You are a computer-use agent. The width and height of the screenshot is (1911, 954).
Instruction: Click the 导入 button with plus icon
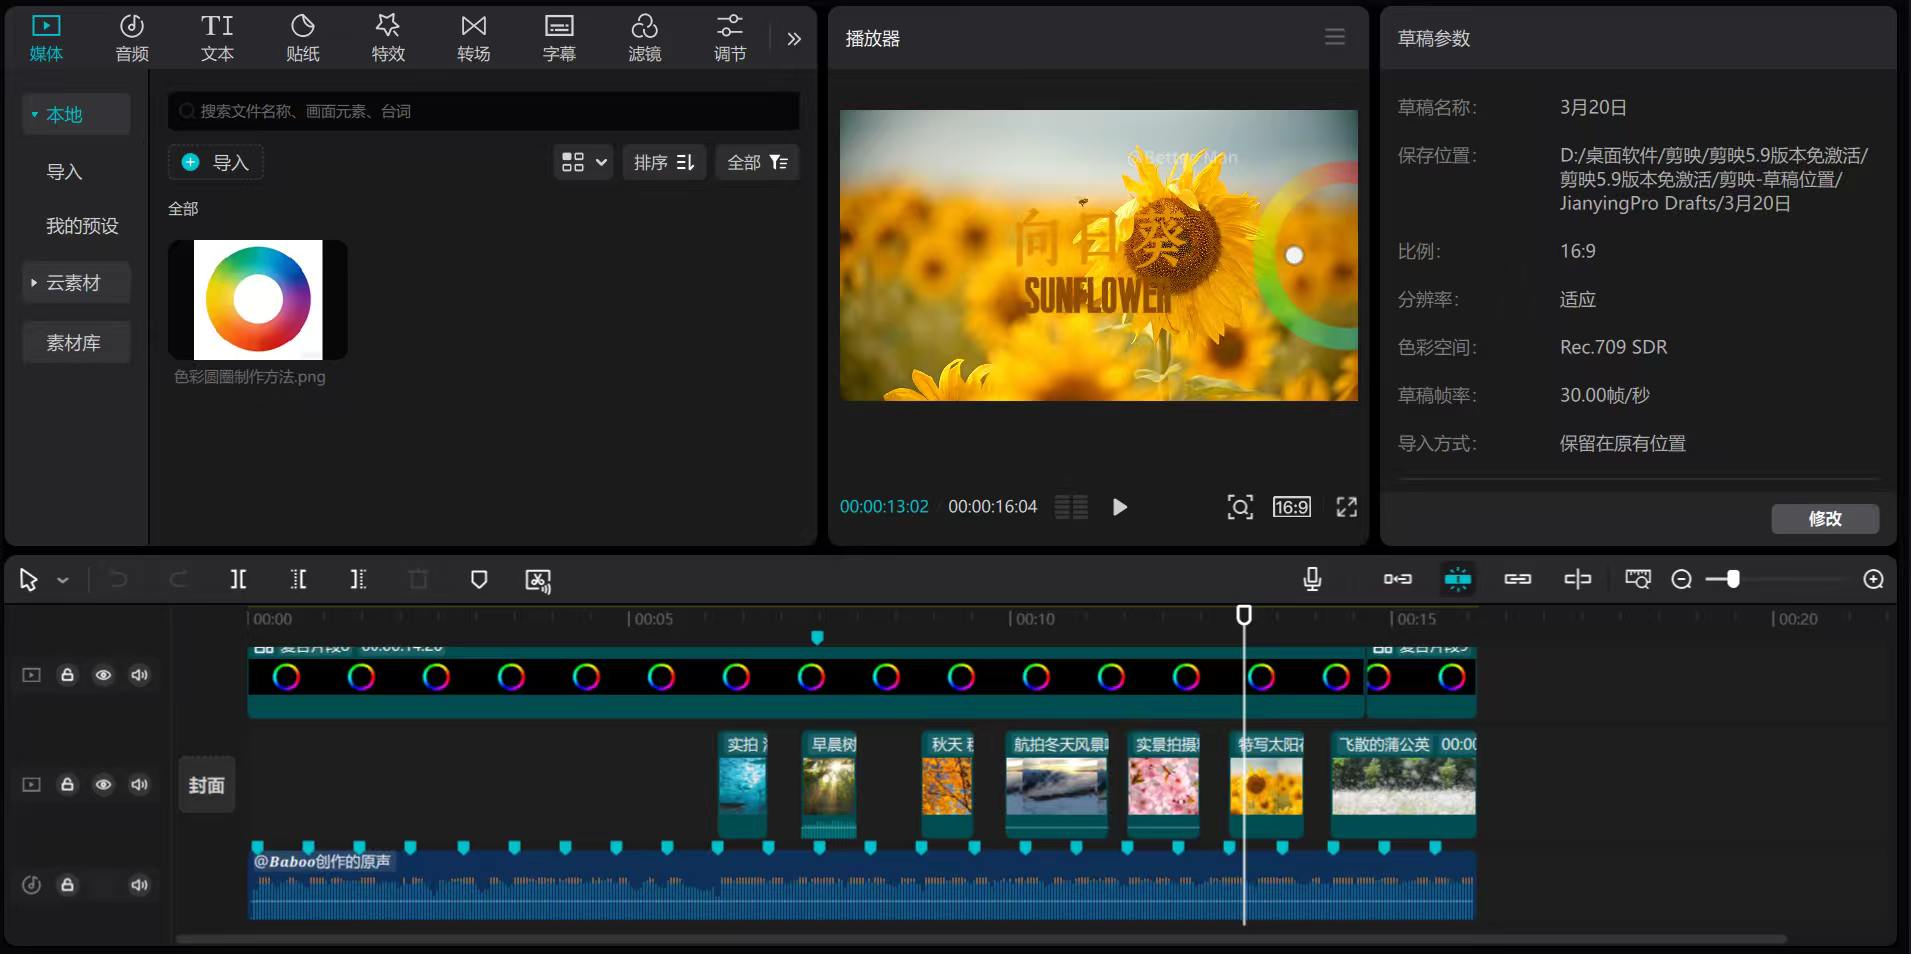216,162
